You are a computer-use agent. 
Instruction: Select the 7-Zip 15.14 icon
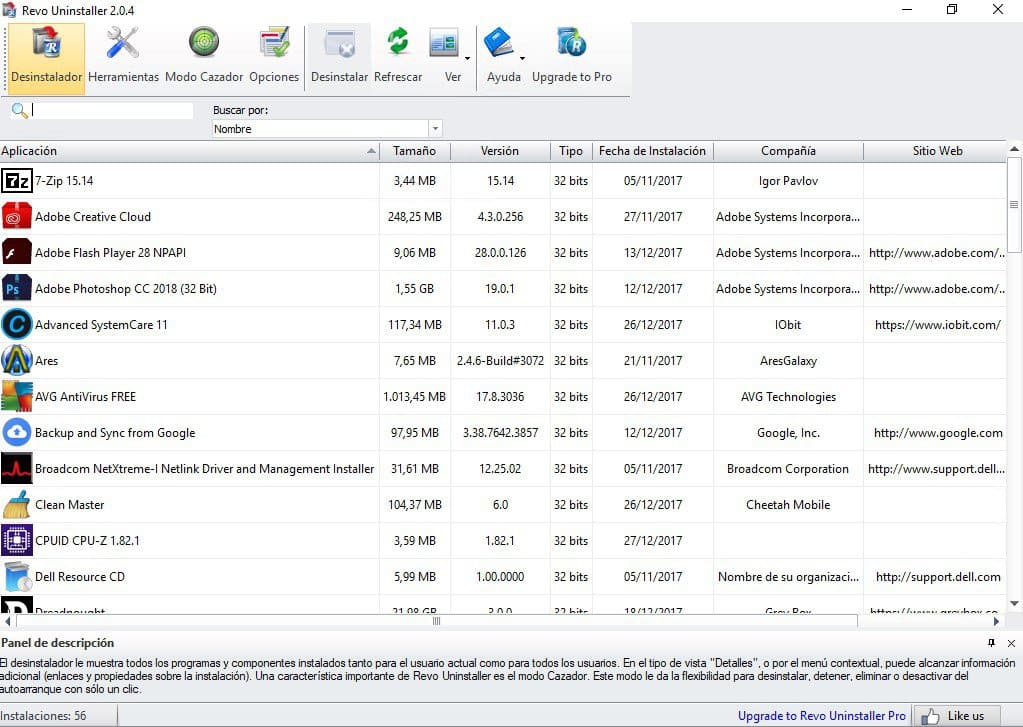pos(16,181)
